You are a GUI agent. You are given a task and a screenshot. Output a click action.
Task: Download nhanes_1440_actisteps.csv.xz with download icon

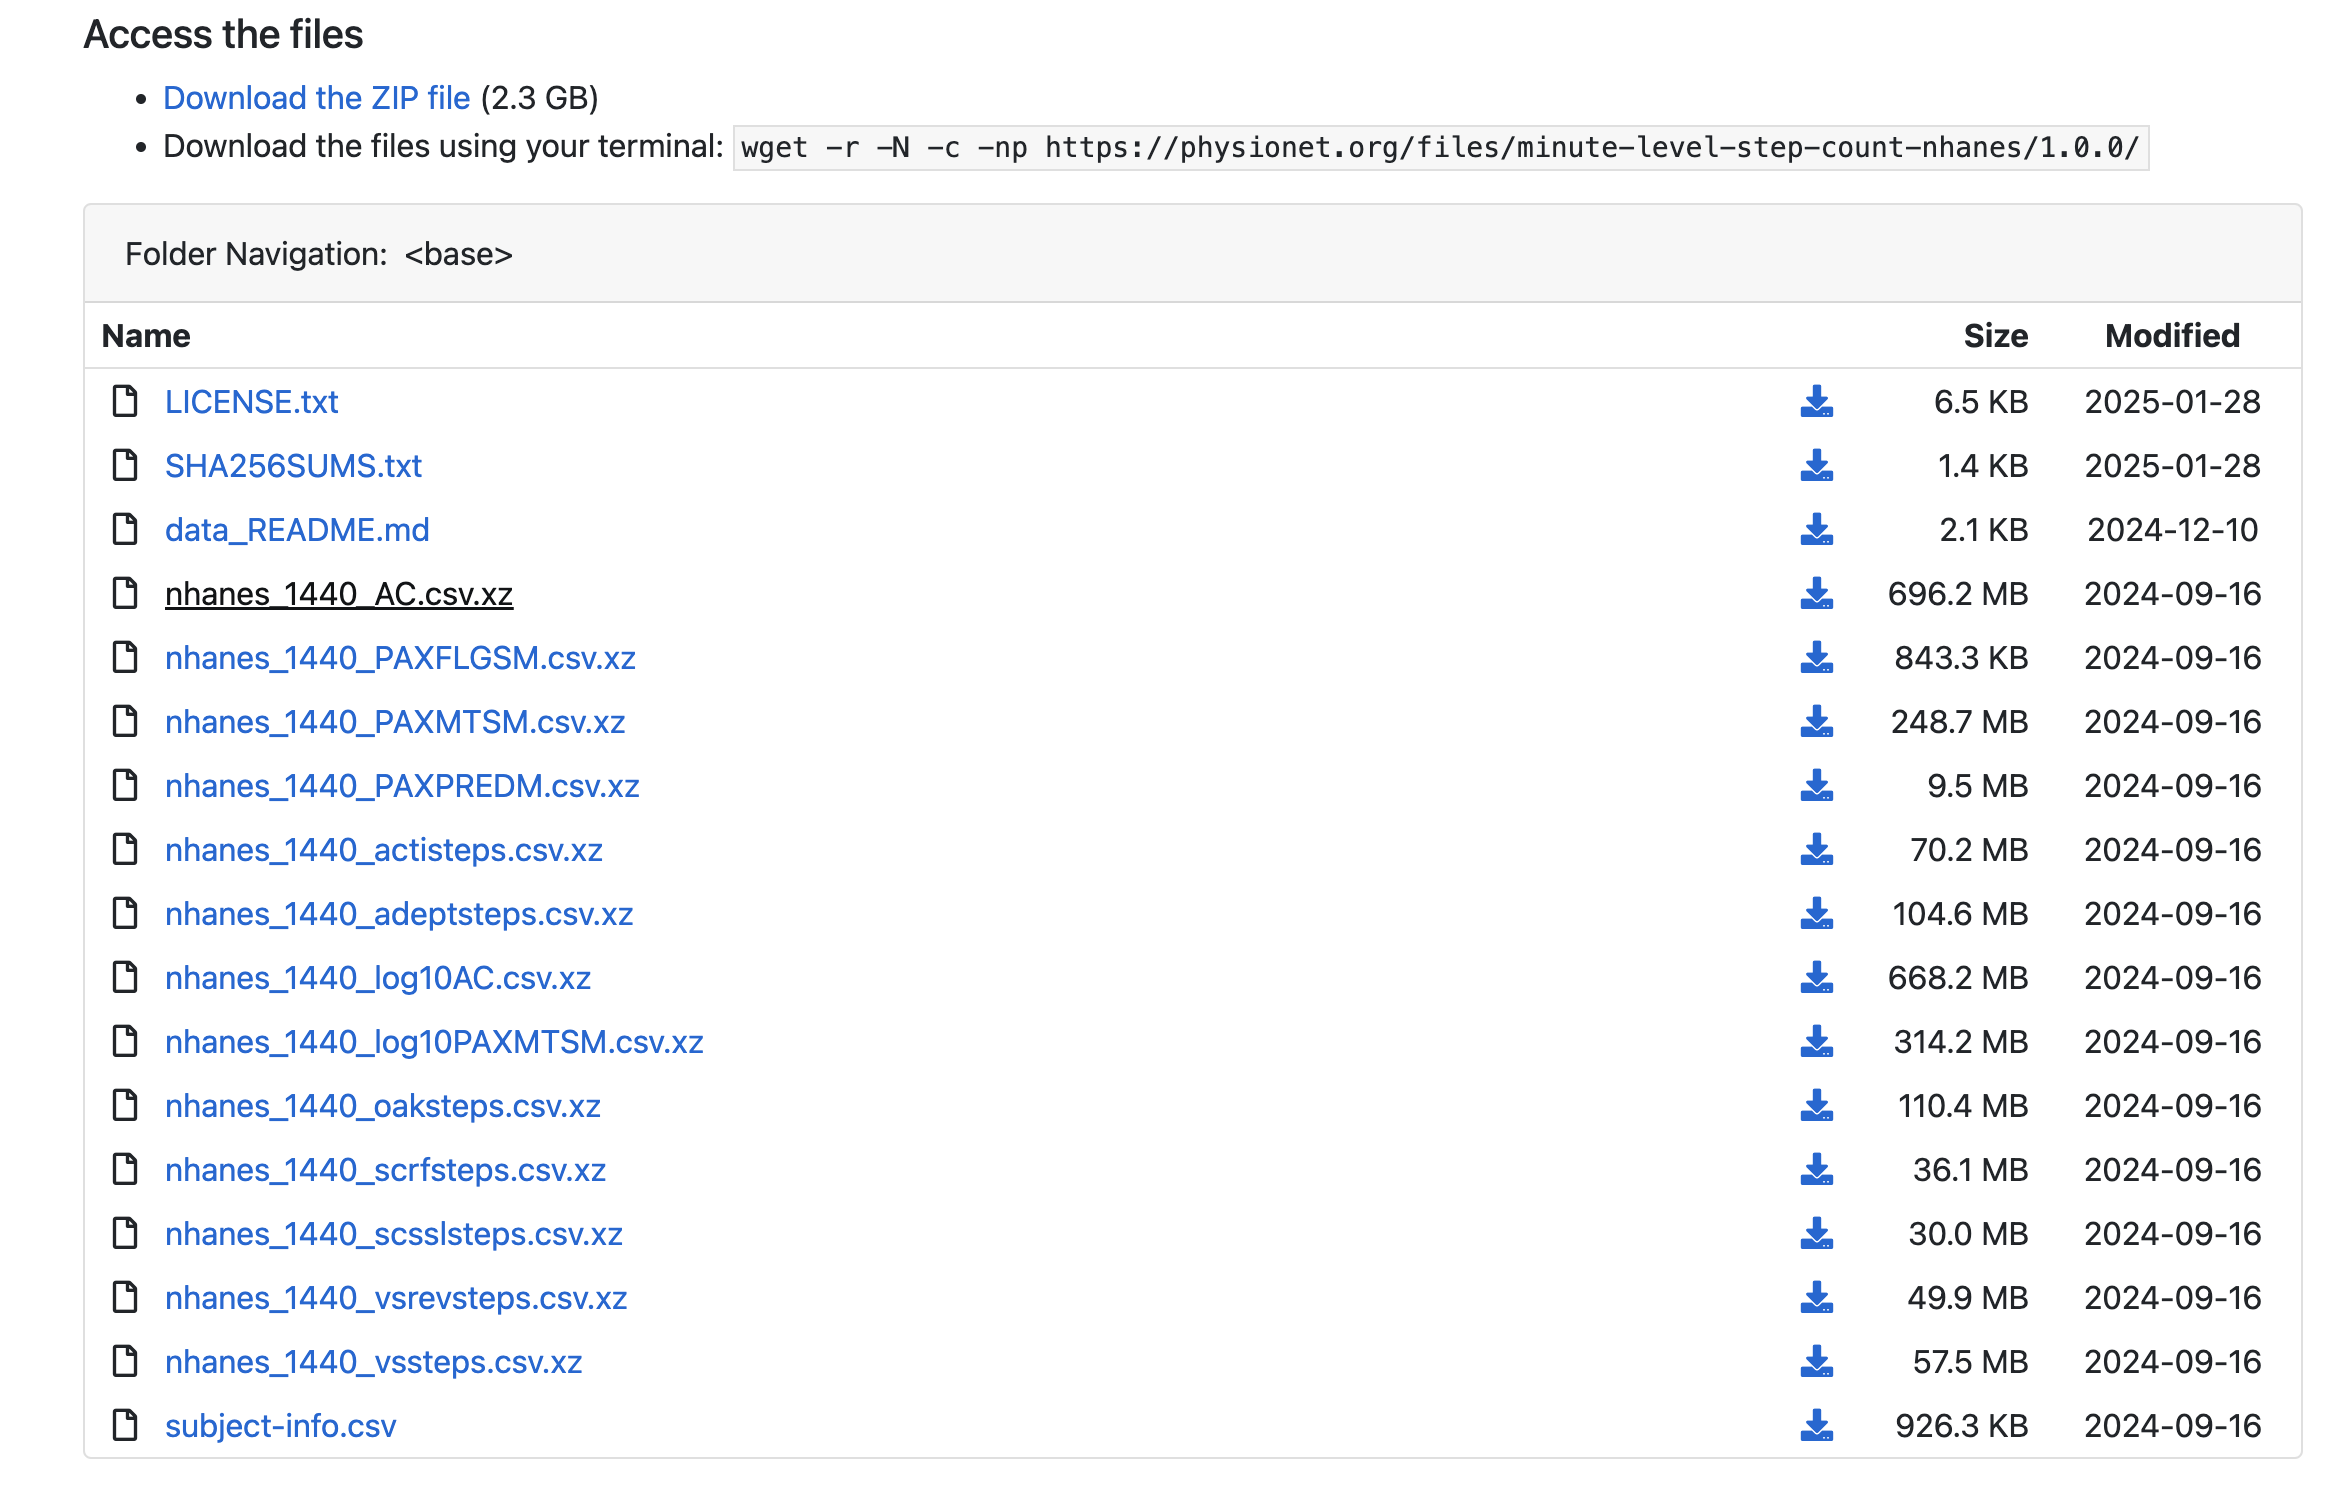pos(1816,850)
